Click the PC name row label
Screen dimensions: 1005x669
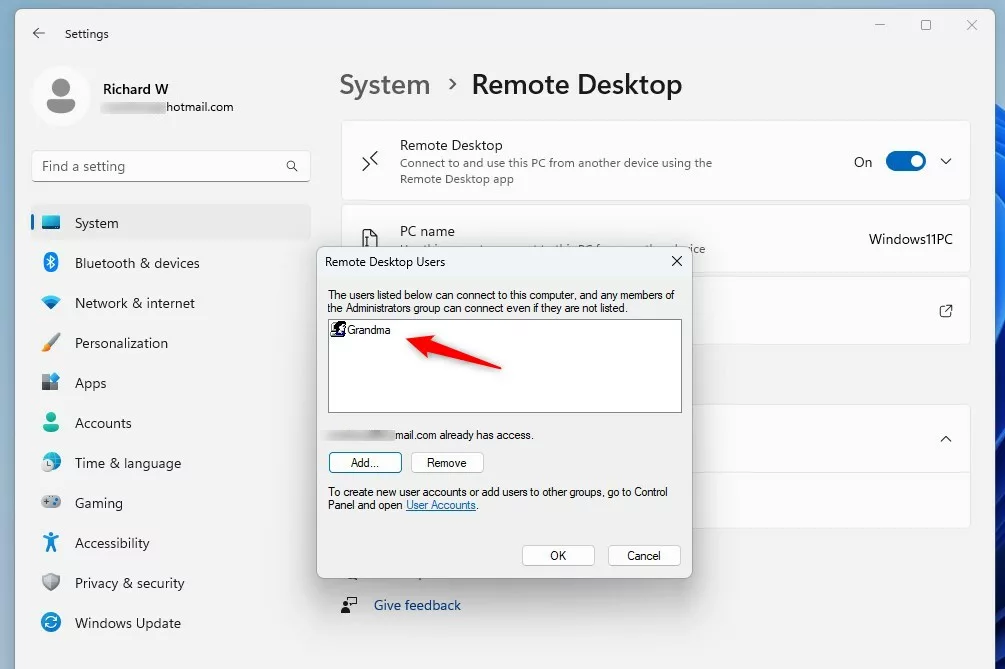(428, 231)
